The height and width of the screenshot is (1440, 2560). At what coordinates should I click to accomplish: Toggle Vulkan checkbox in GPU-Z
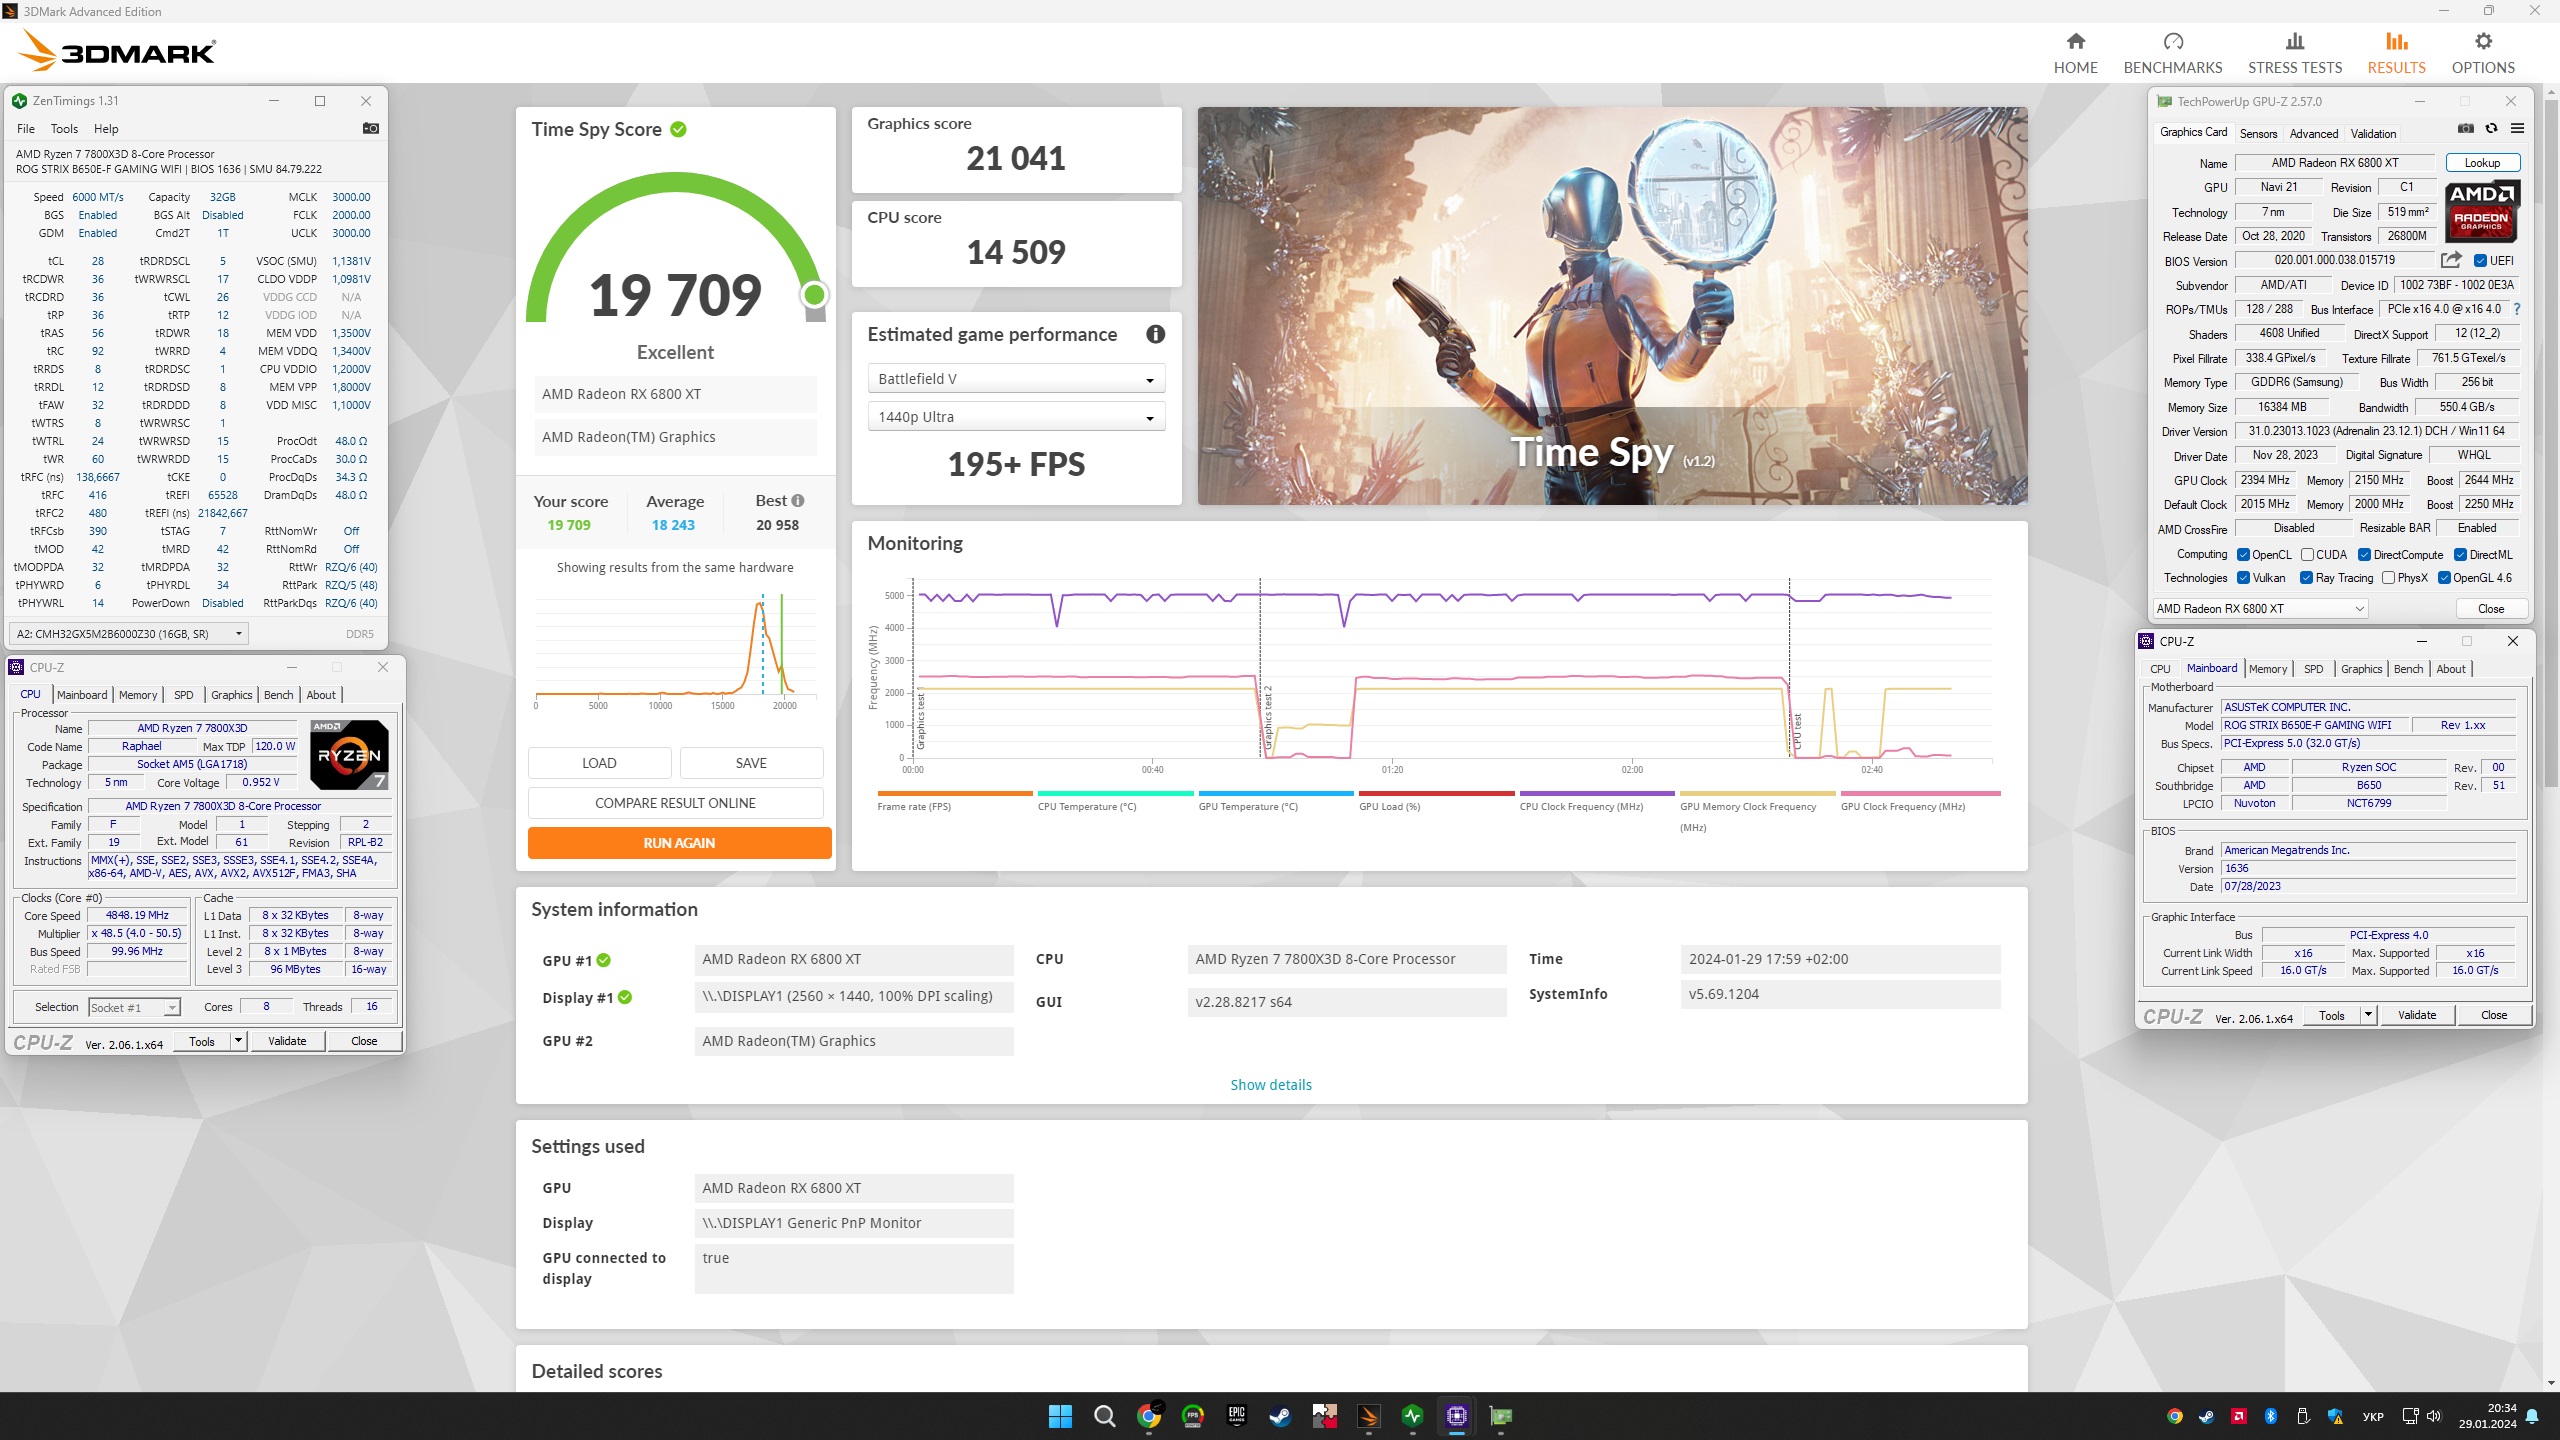[2243, 578]
